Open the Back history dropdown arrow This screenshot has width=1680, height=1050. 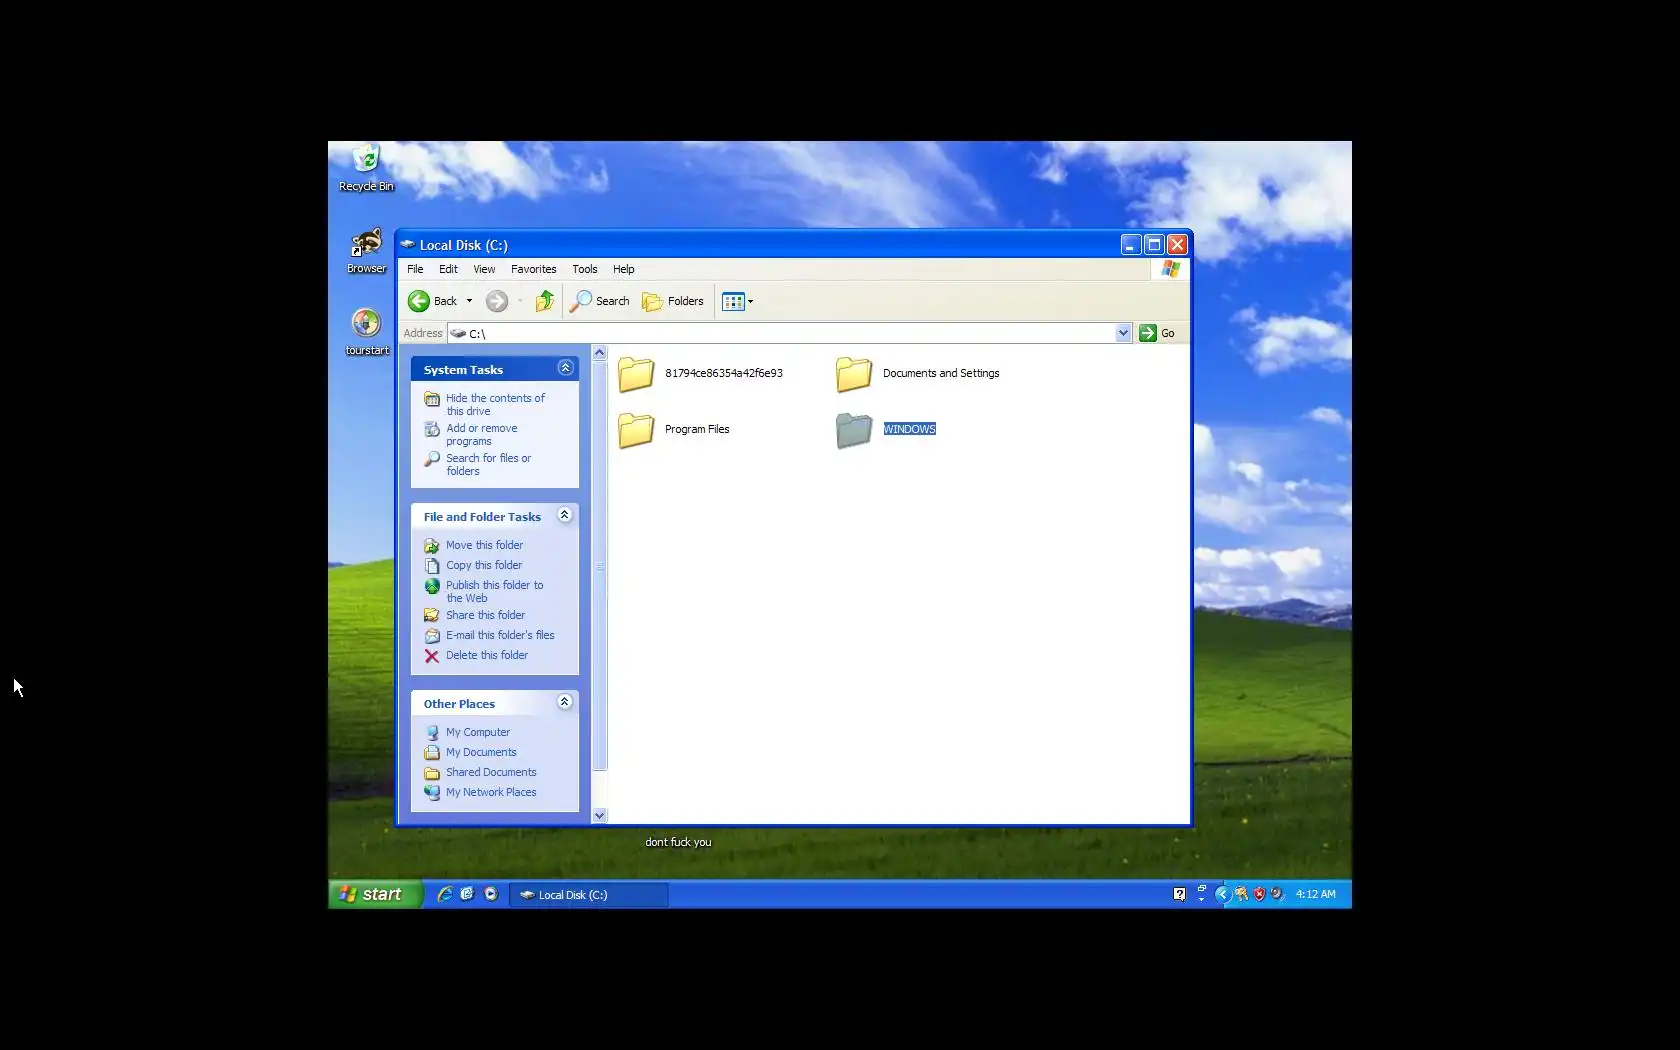click(x=469, y=301)
